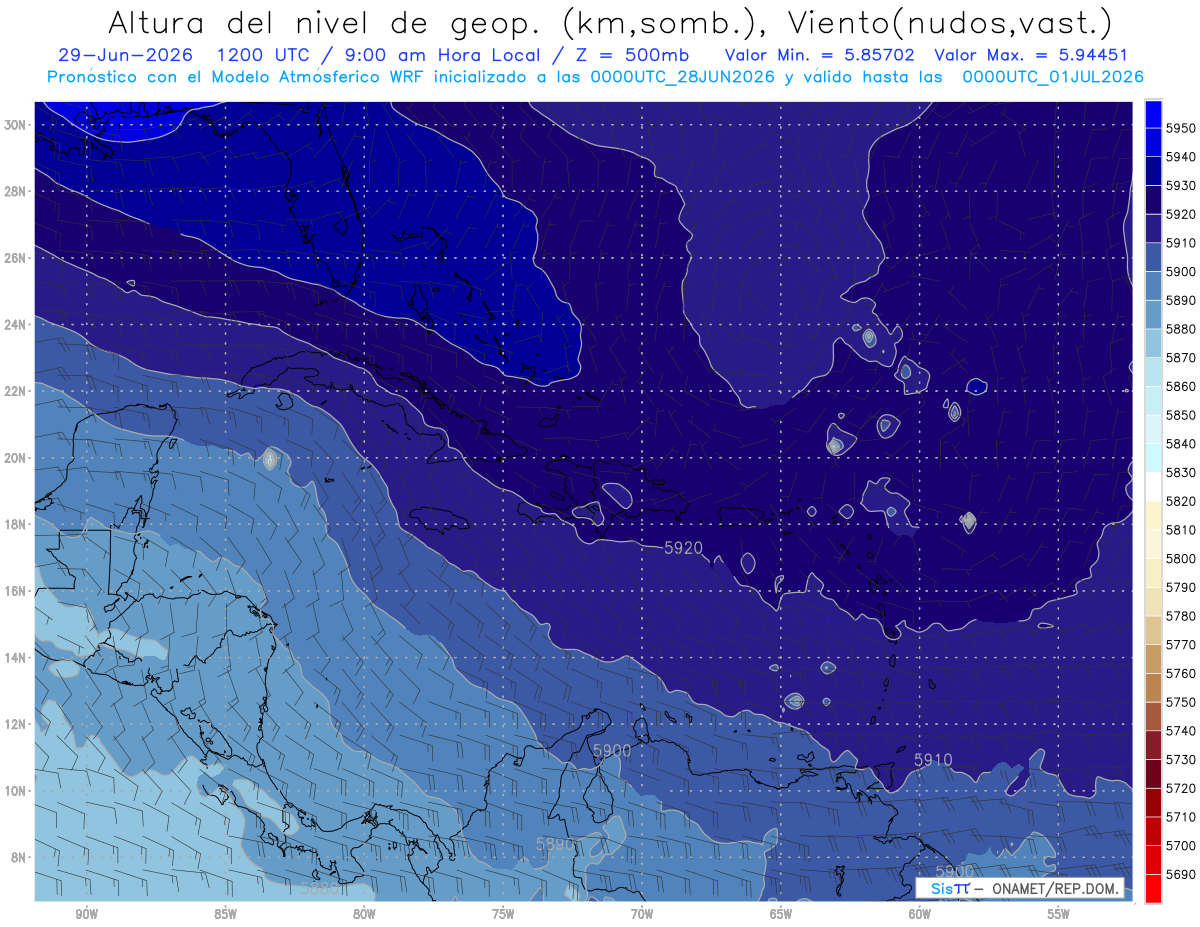Click the '5830' color bar label
The image size is (1200, 927).
(1180, 472)
